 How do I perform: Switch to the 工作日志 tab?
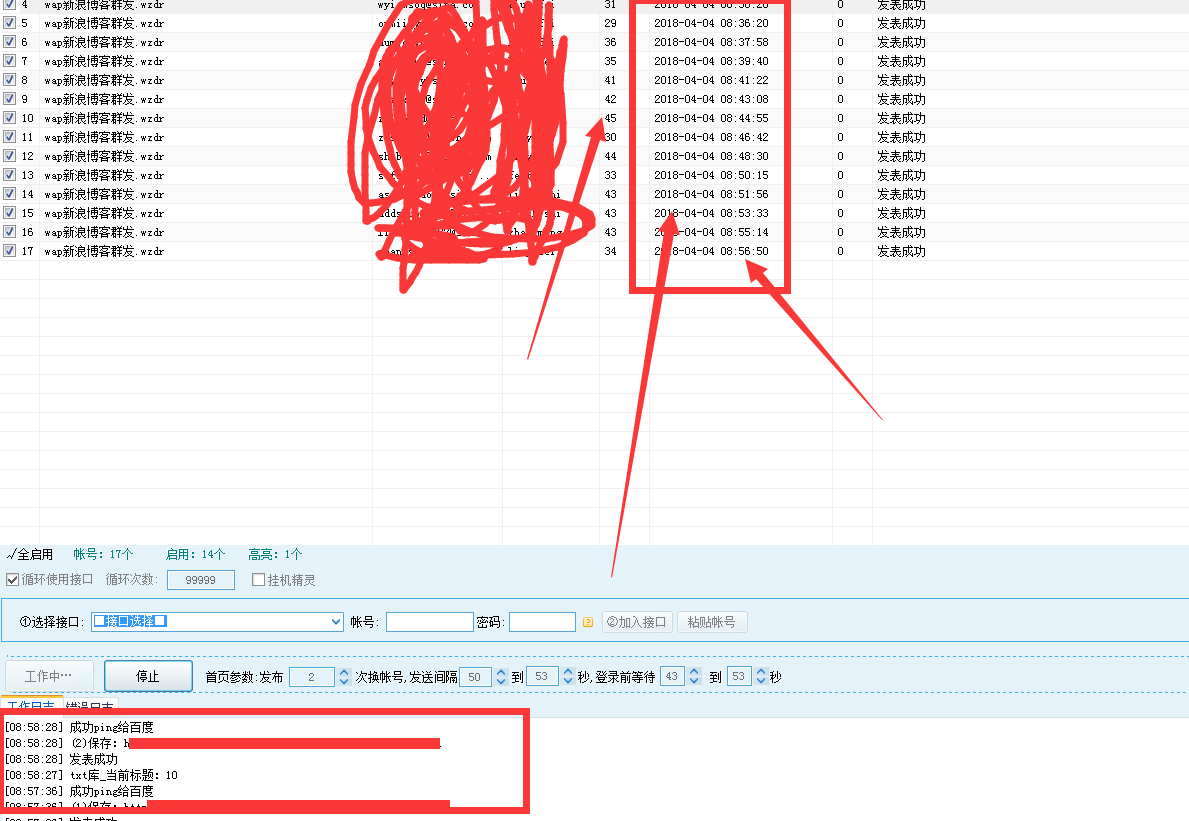32,708
